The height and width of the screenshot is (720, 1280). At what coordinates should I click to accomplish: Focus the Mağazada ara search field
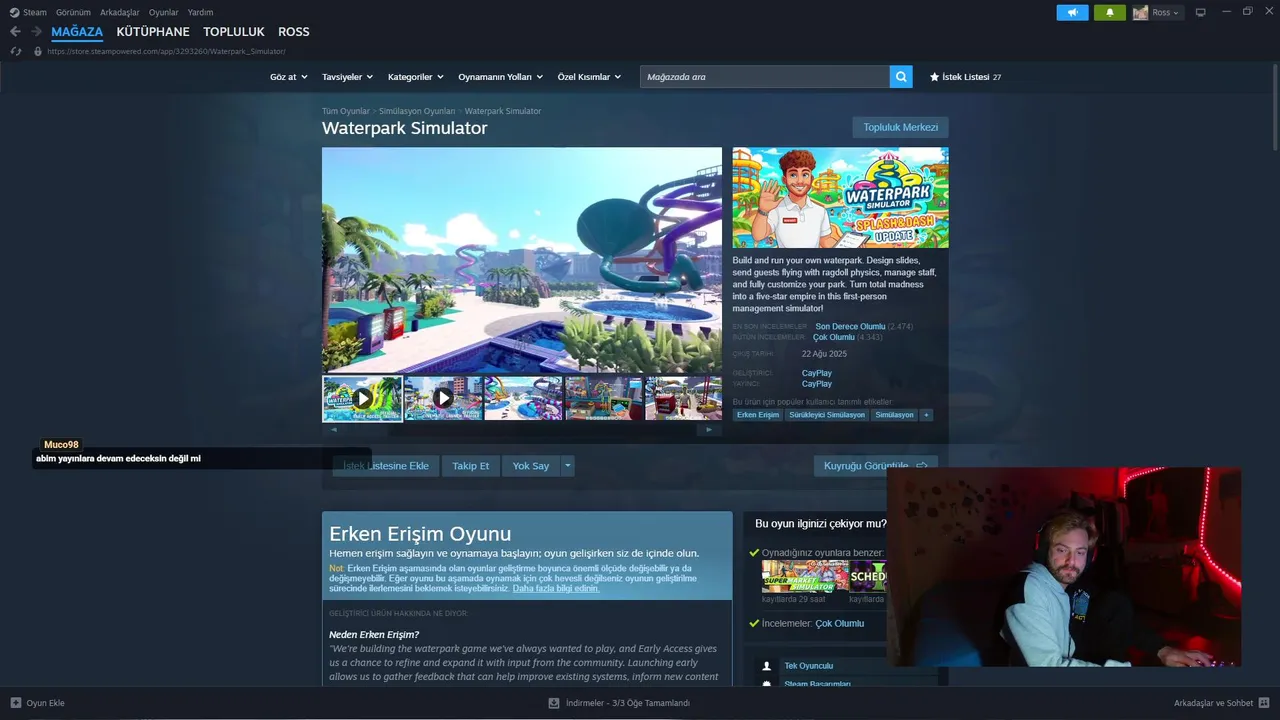pyautogui.click(x=765, y=77)
